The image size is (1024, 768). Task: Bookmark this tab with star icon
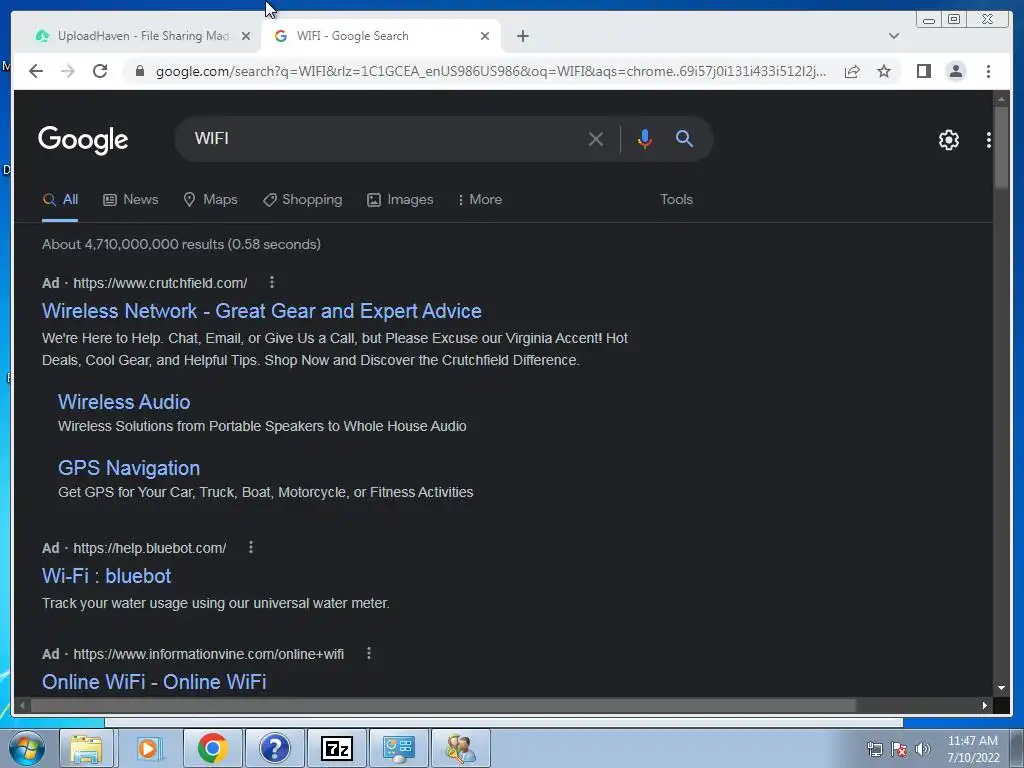[x=884, y=71]
